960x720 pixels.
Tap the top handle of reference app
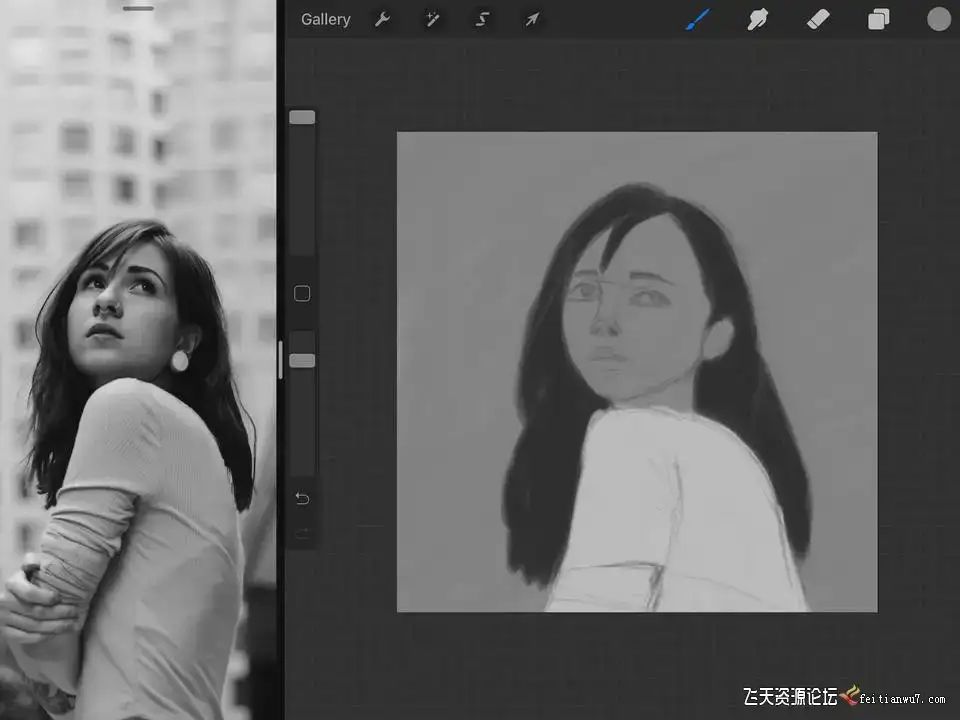138,9
